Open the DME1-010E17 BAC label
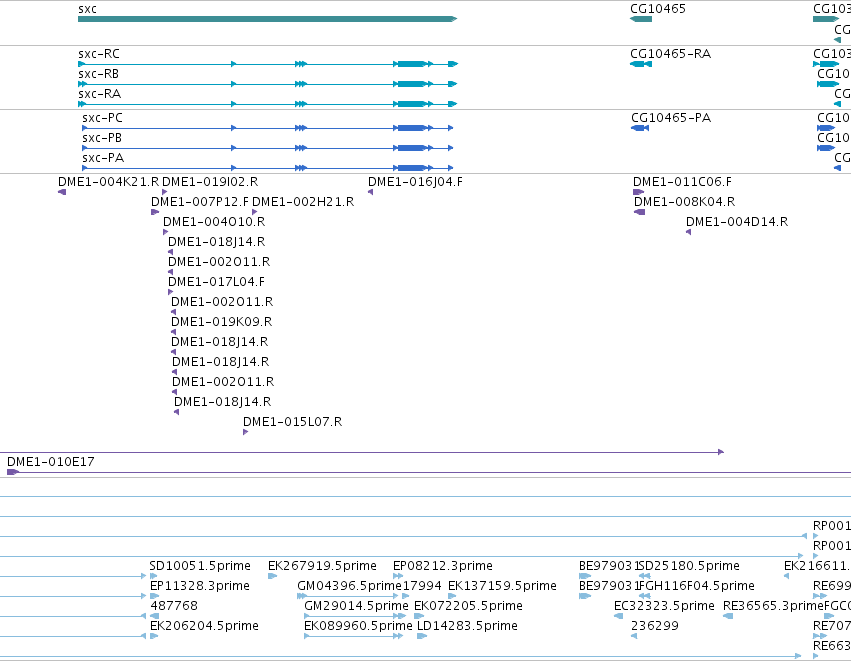 click(x=50, y=462)
